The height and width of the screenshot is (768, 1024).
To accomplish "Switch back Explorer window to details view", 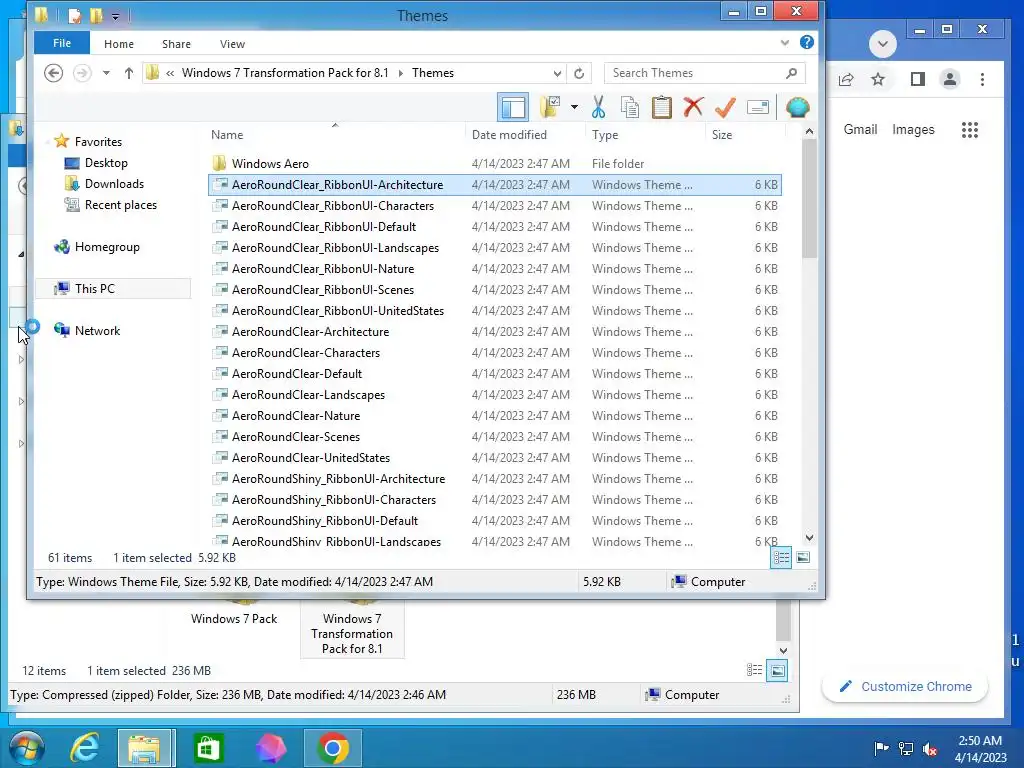I will pos(754,670).
